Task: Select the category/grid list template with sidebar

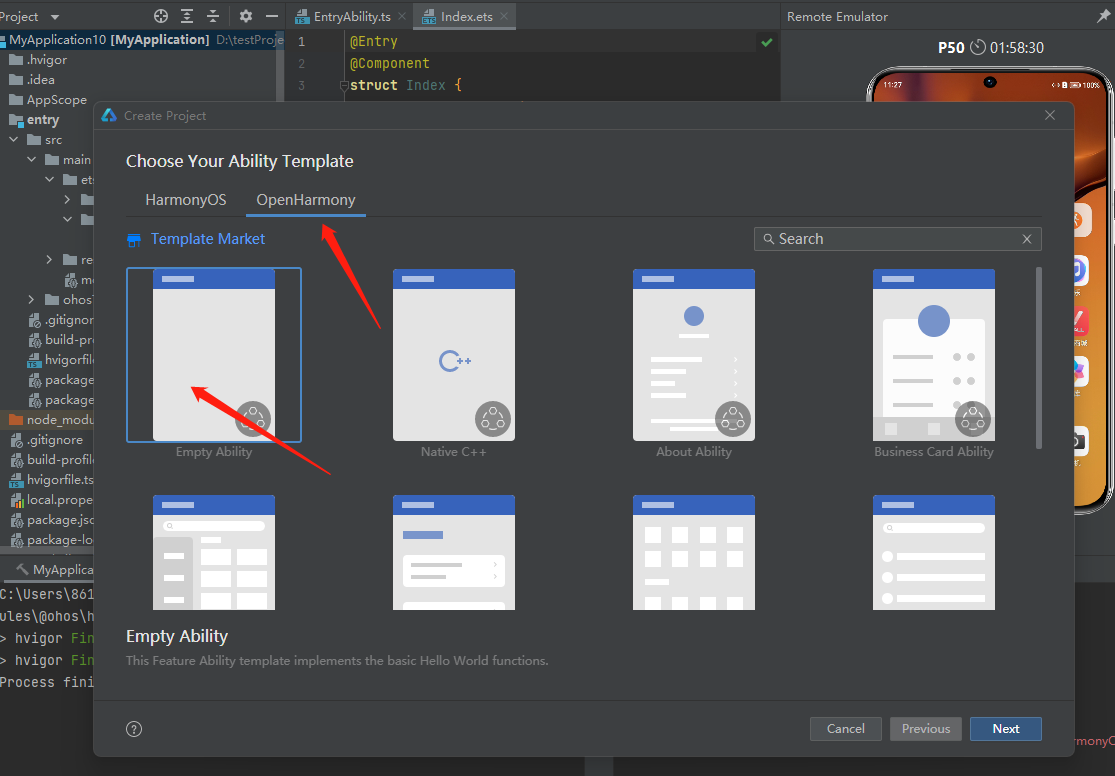Action: (214, 553)
